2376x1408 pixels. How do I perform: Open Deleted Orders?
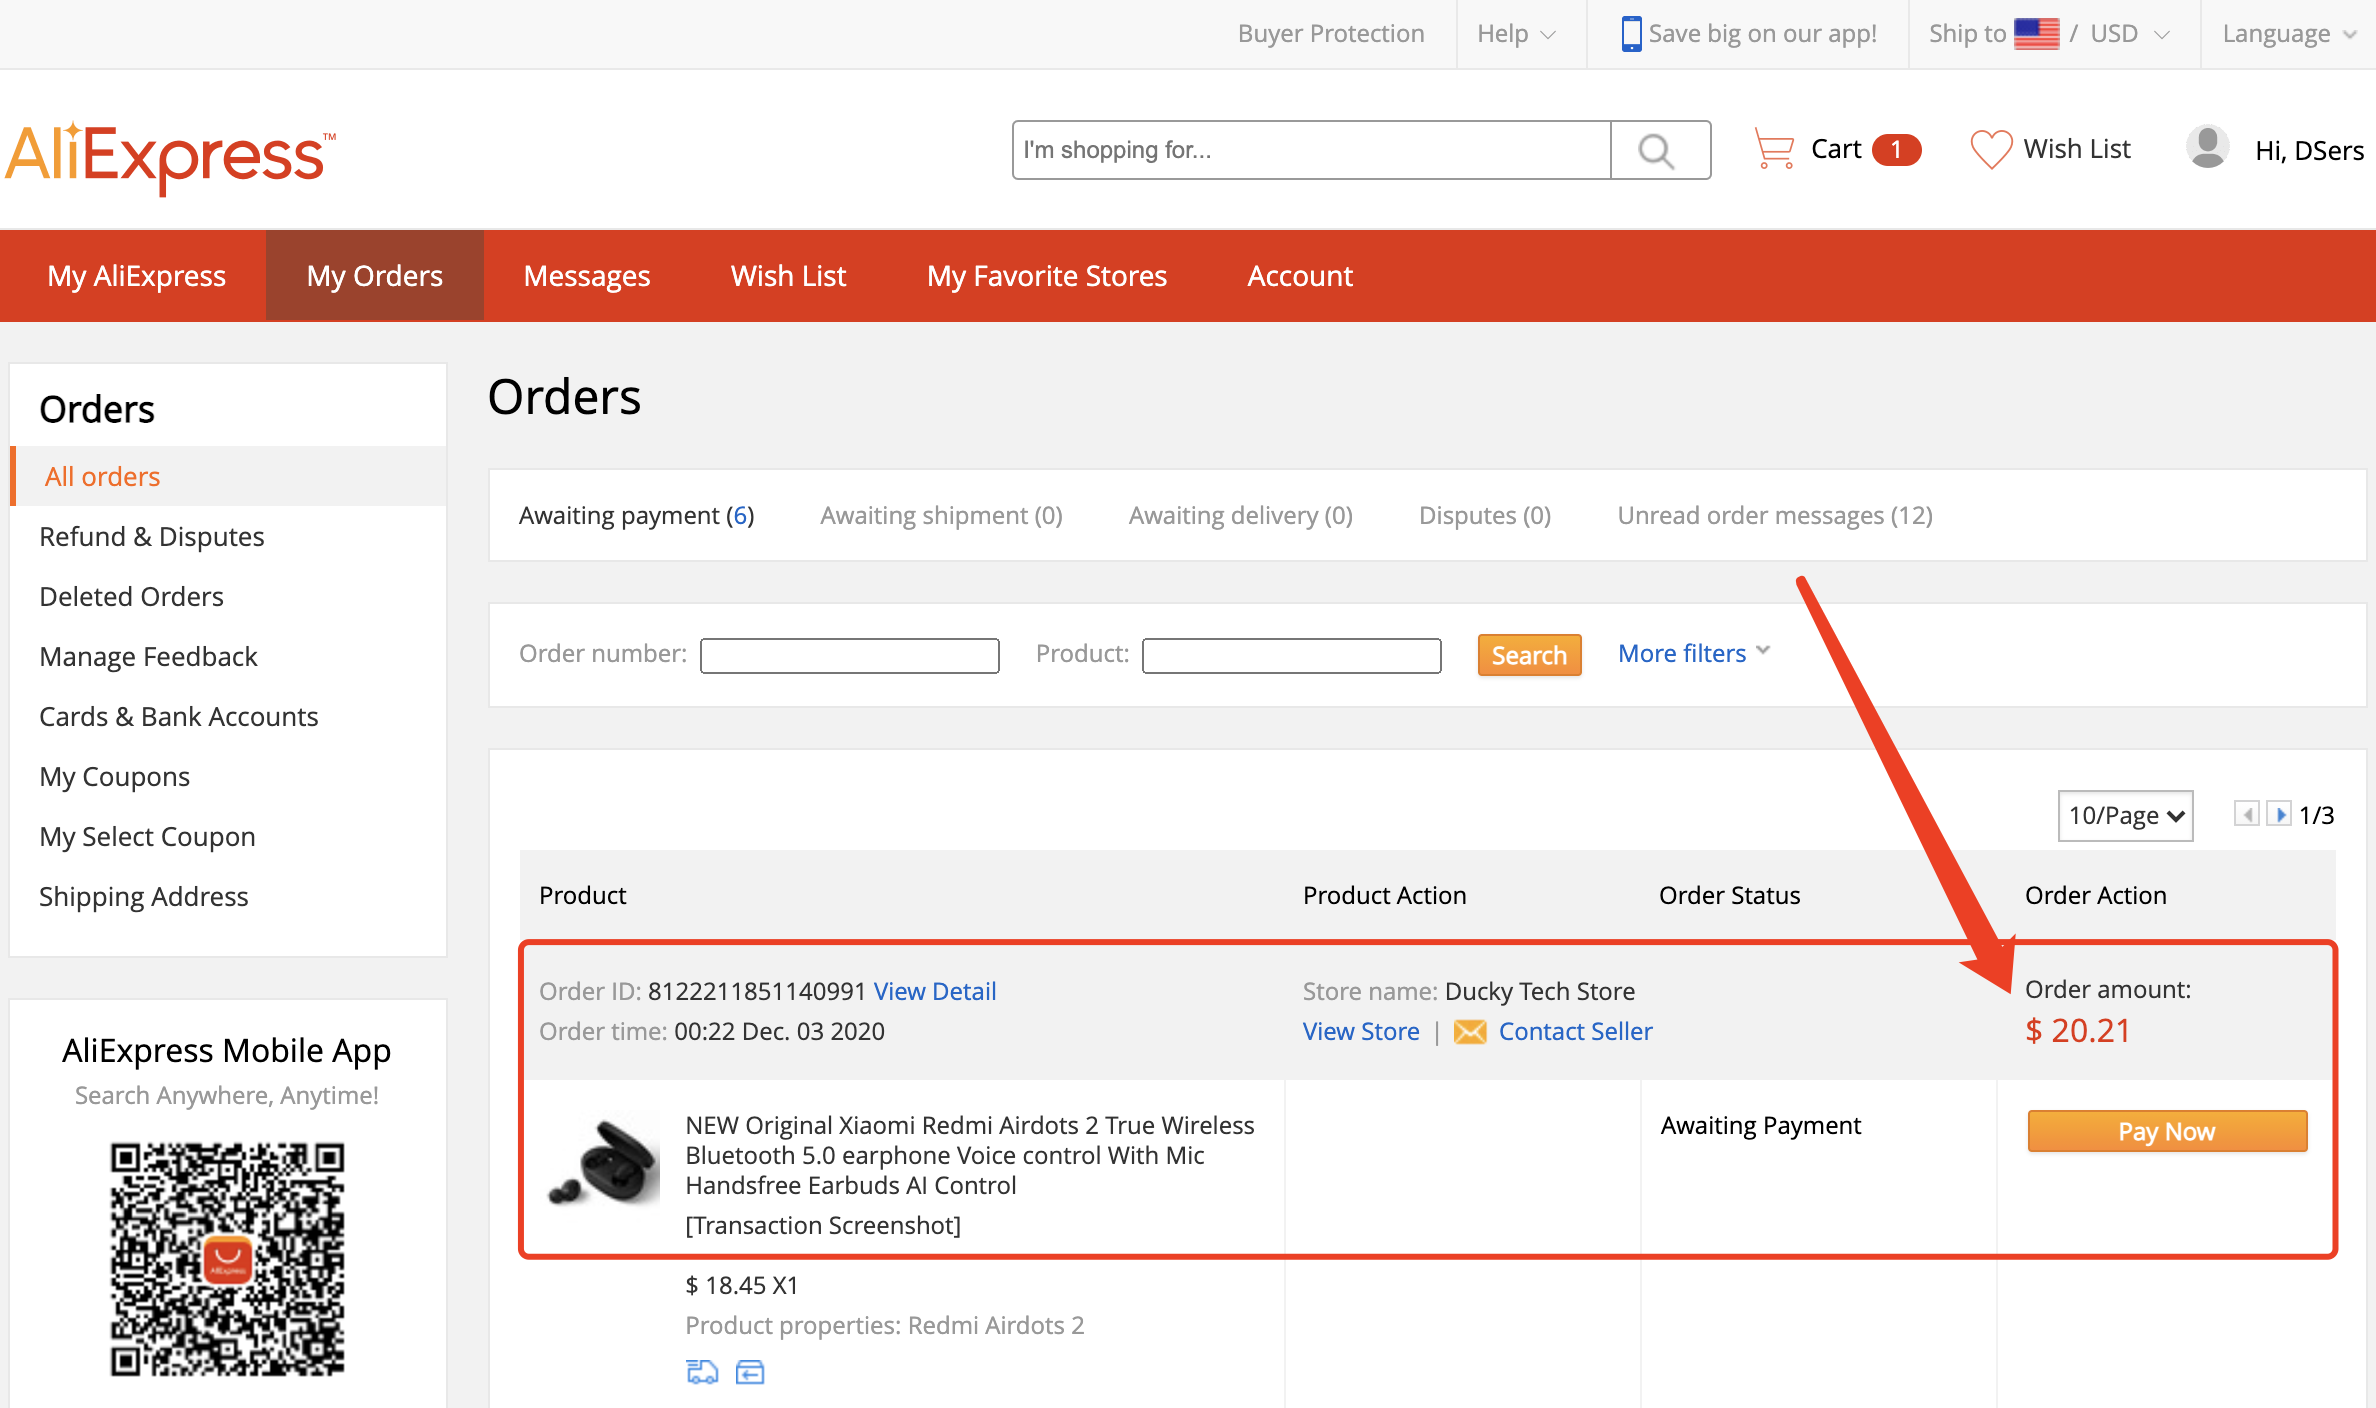[x=131, y=596]
